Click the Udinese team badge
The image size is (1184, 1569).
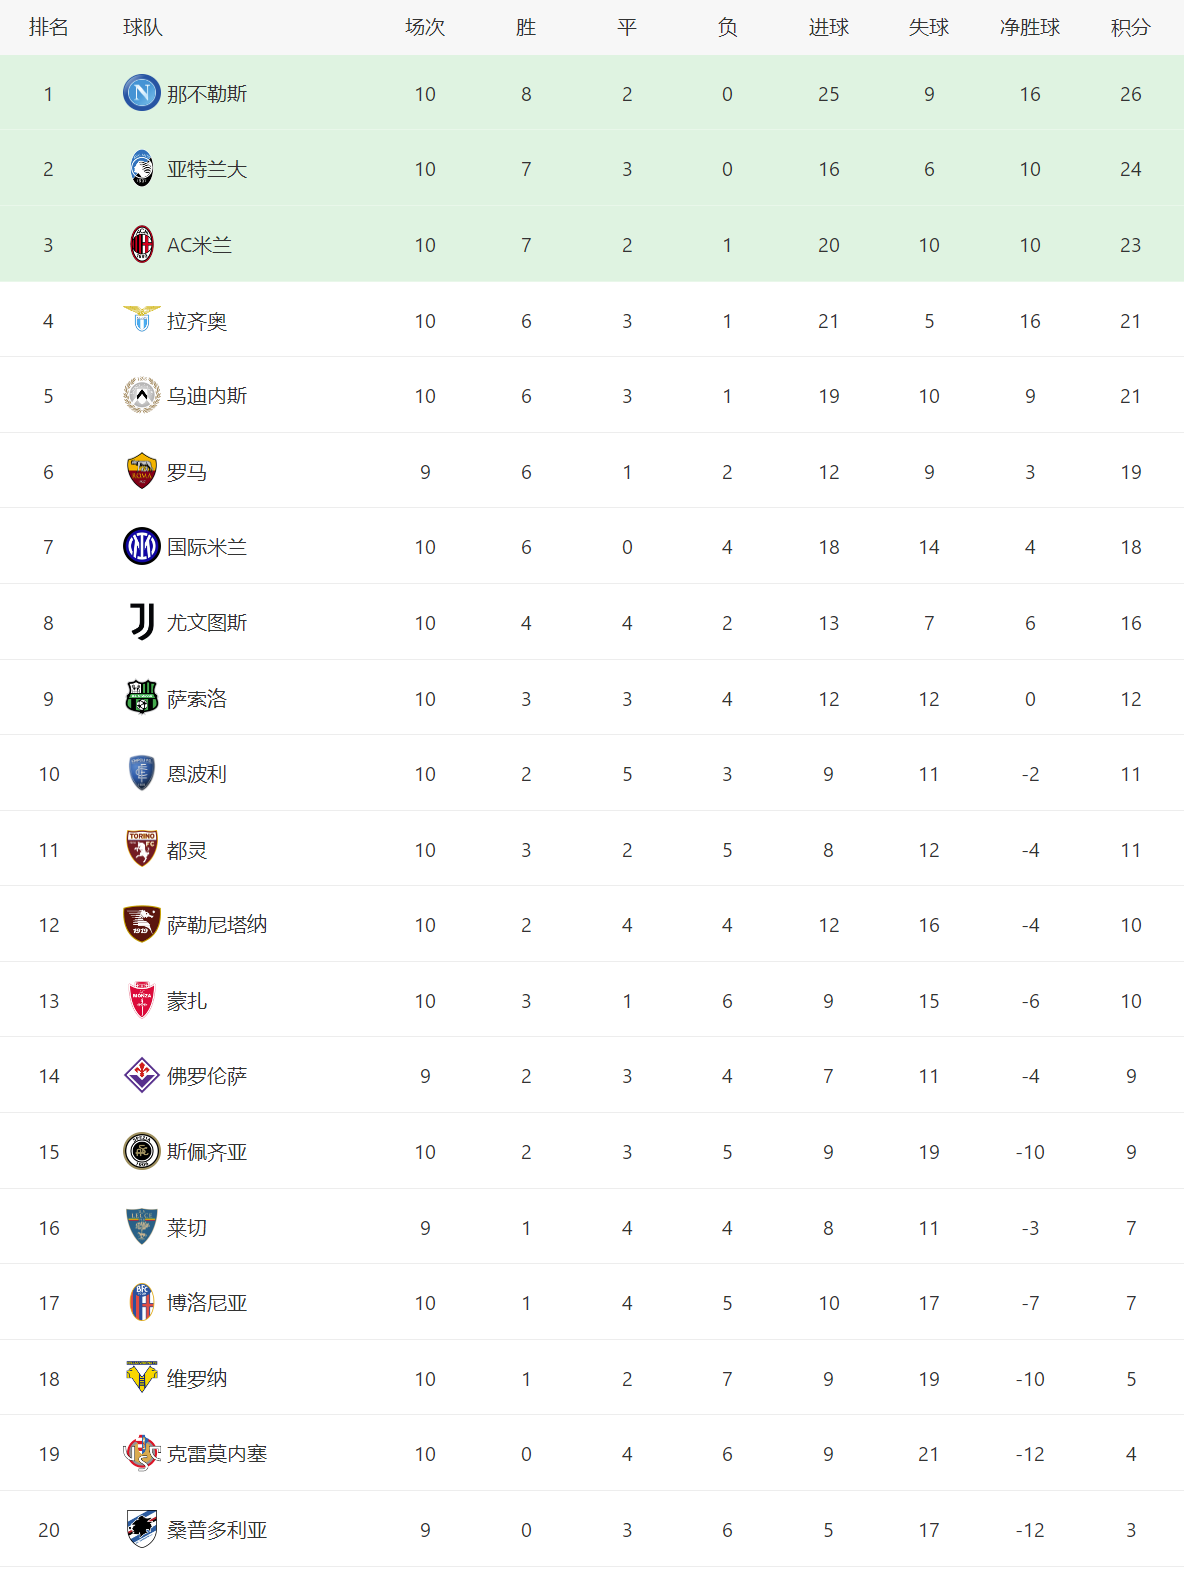(x=142, y=395)
